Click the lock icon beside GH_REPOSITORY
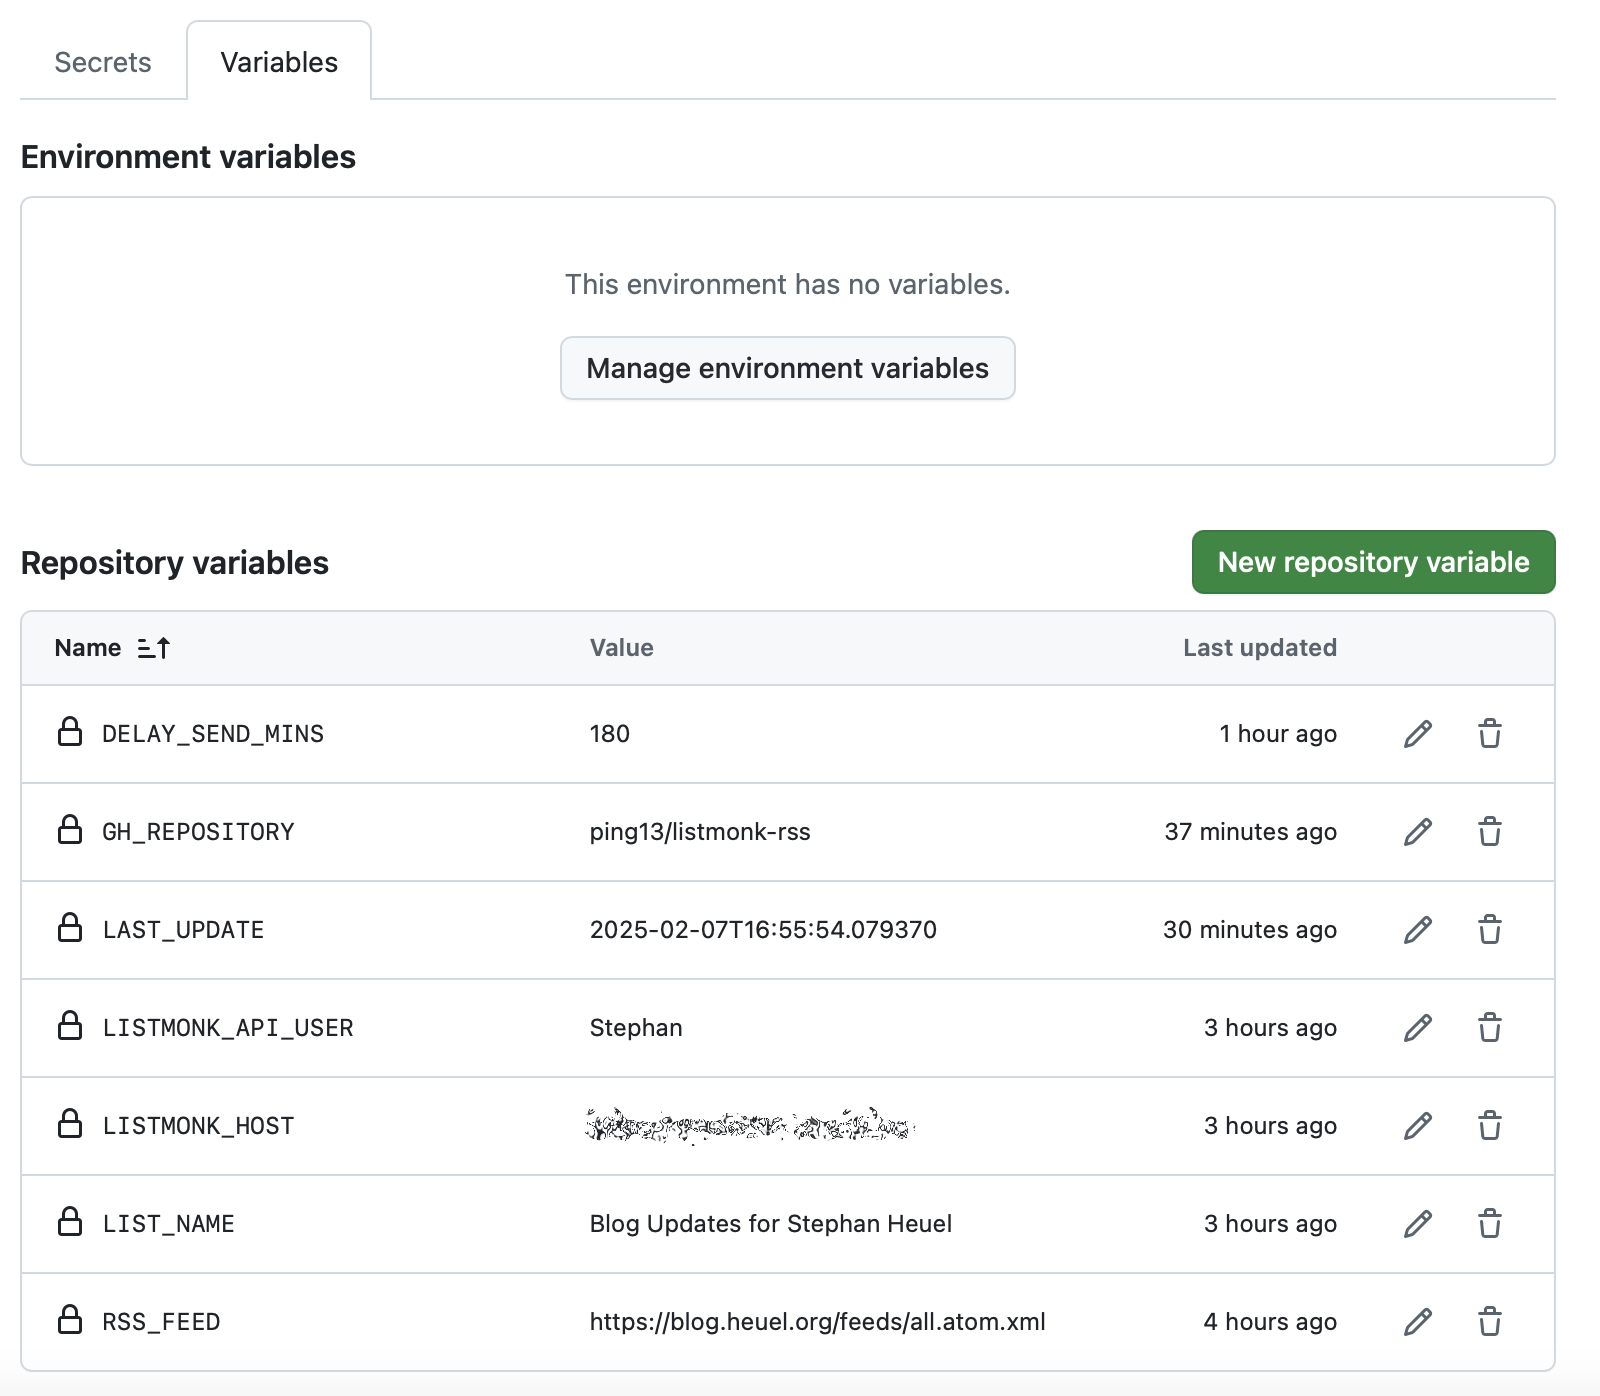This screenshot has width=1600, height=1396. pyautogui.click(x=70, y=830)
